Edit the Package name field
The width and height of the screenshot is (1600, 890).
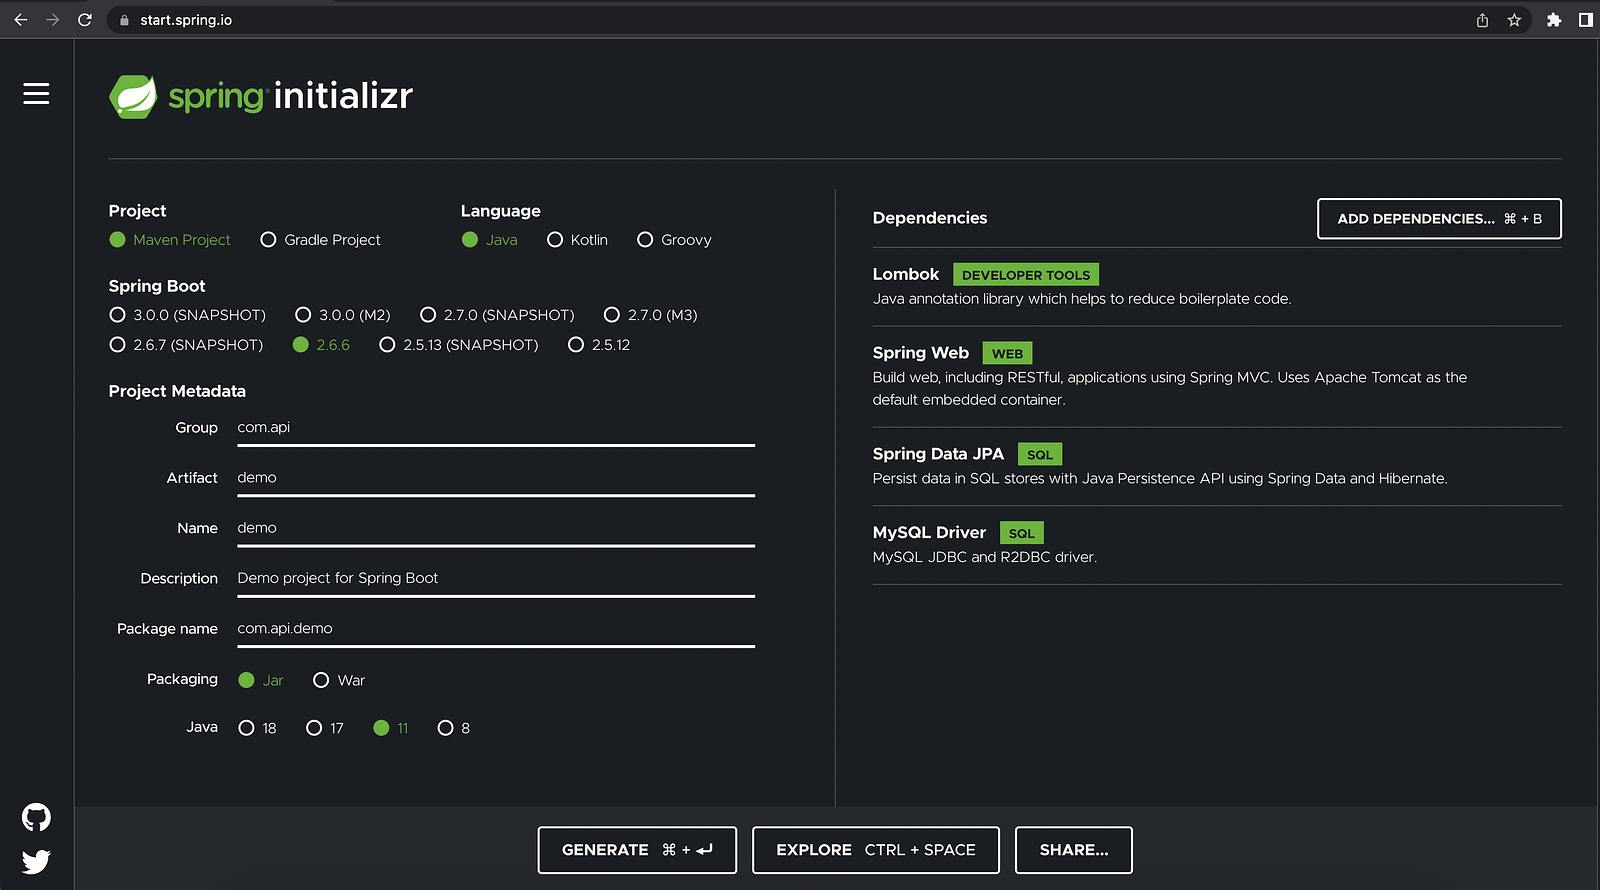point(496,628)
